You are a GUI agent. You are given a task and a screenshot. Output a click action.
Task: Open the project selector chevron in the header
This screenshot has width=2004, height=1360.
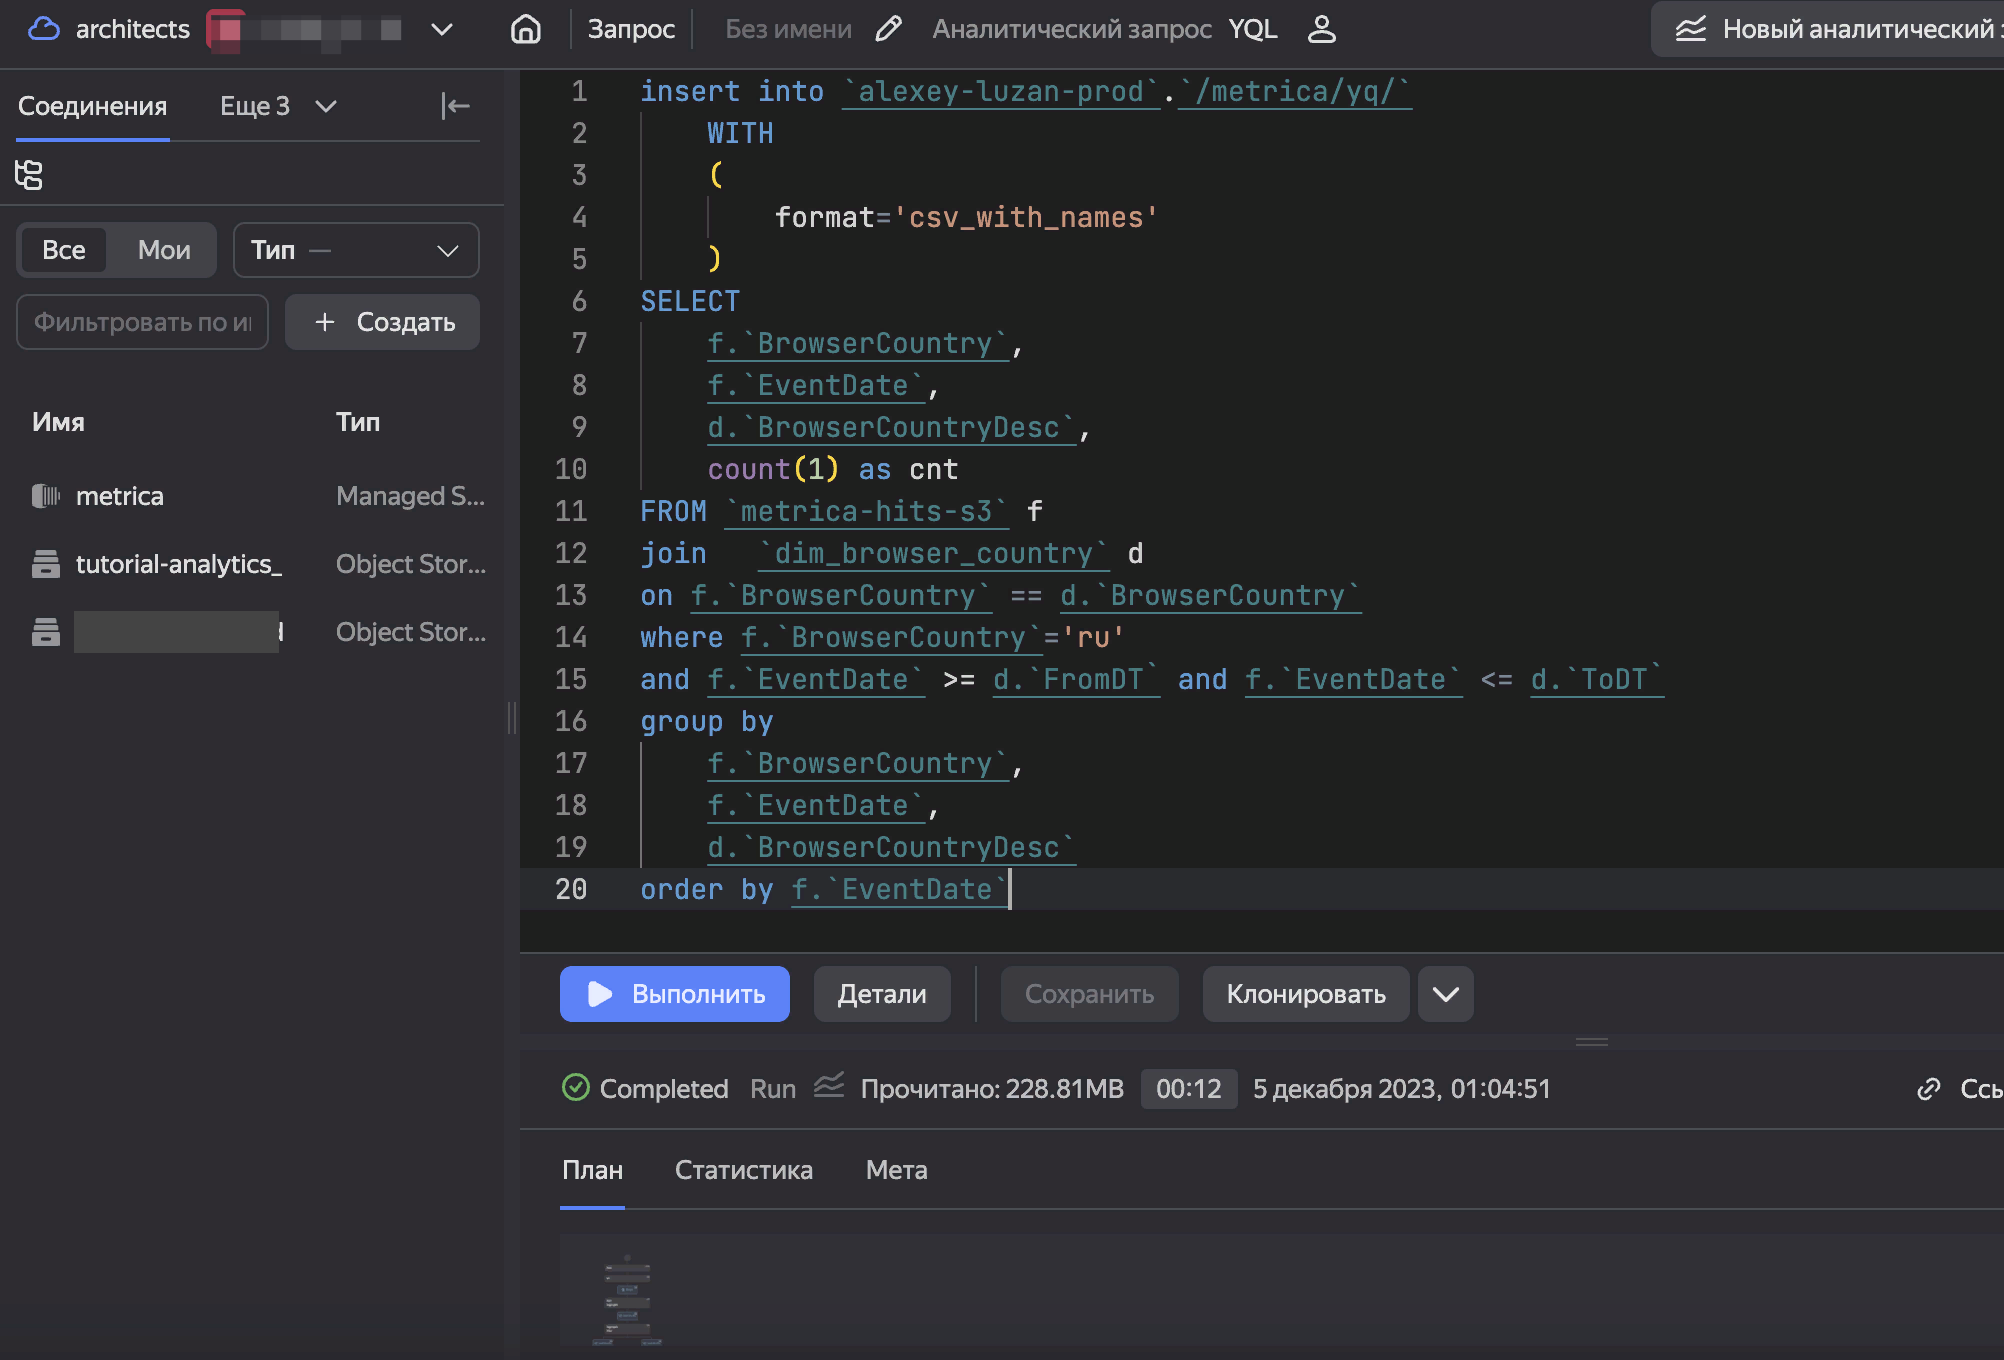[x=442, y=29]
